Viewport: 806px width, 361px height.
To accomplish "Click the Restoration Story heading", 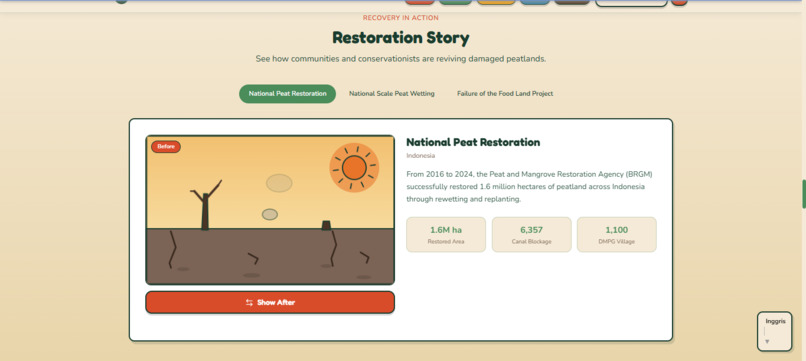I will pyautogui.click(x=400, y=38).
